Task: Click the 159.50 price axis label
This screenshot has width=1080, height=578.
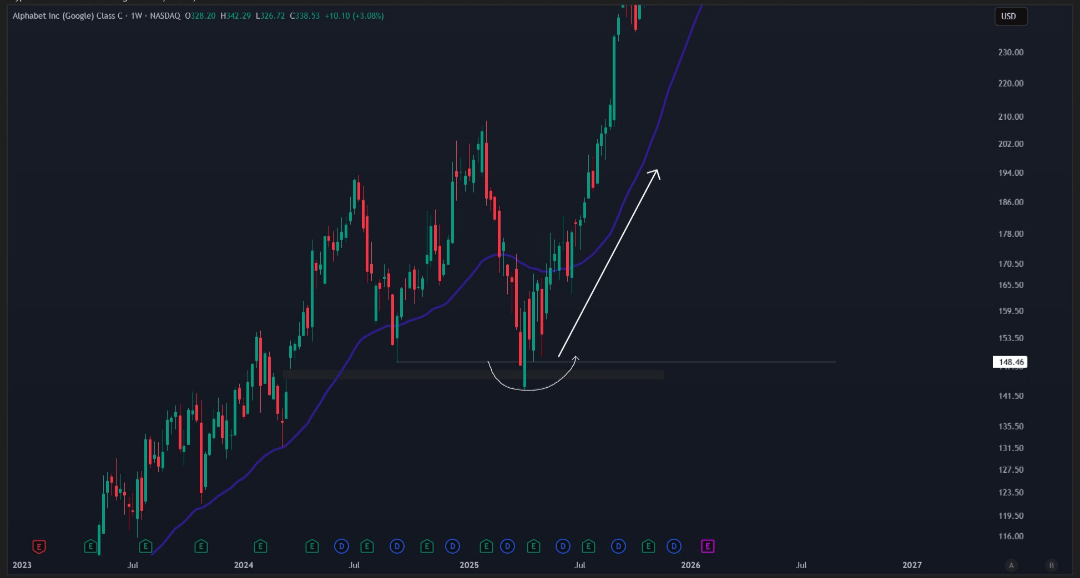Action: [x=1010, y=311]
